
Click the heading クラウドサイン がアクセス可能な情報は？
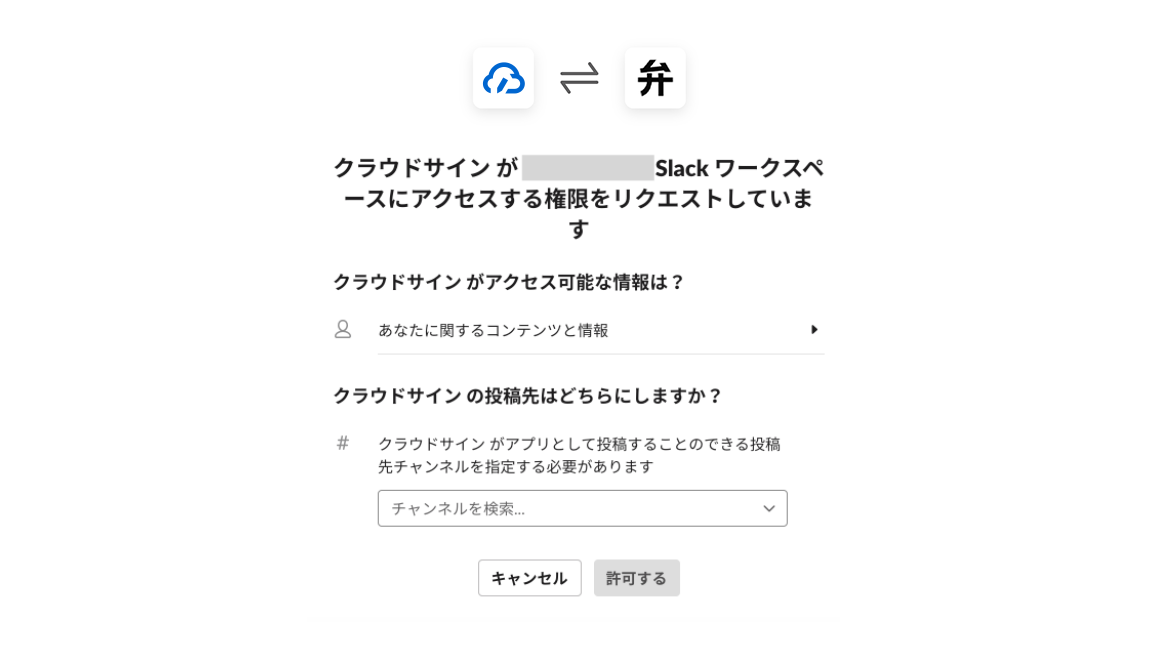[509, 282]
